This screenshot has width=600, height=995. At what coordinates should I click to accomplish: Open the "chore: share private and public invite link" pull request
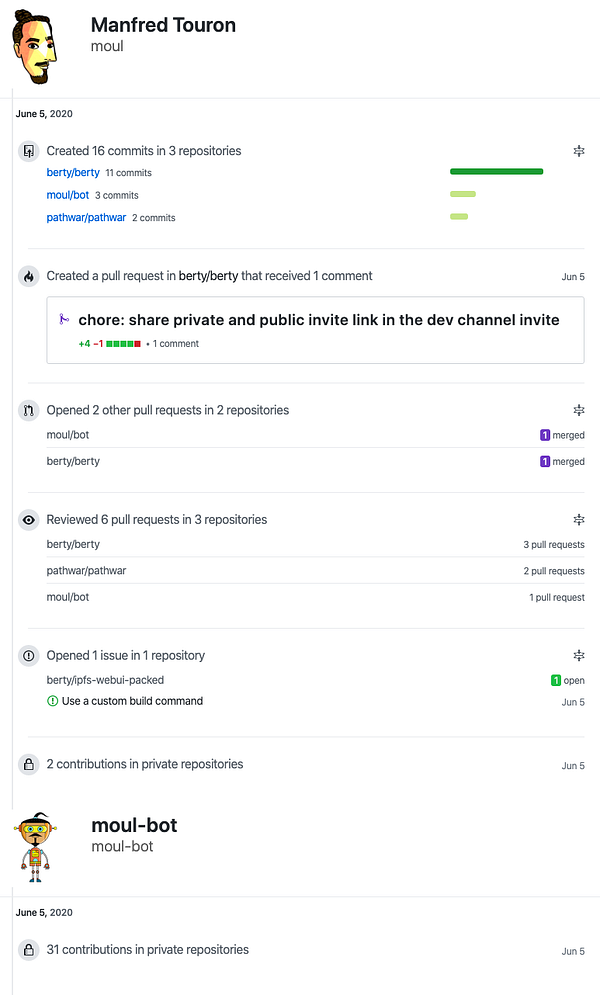coord(318,320)
